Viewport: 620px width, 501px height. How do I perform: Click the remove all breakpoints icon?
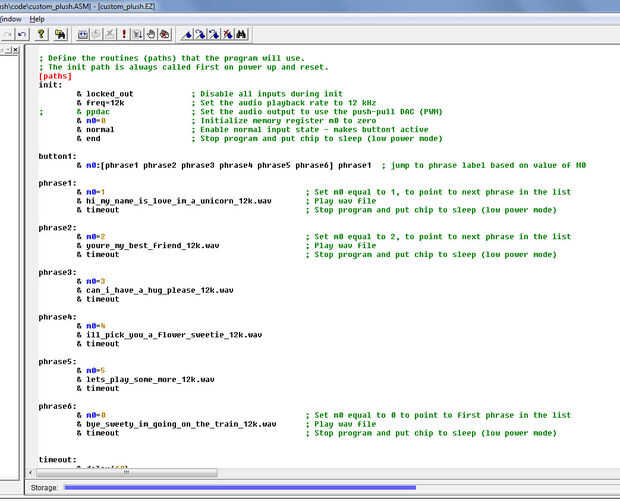pyautogui.click(x=165, y=35)
